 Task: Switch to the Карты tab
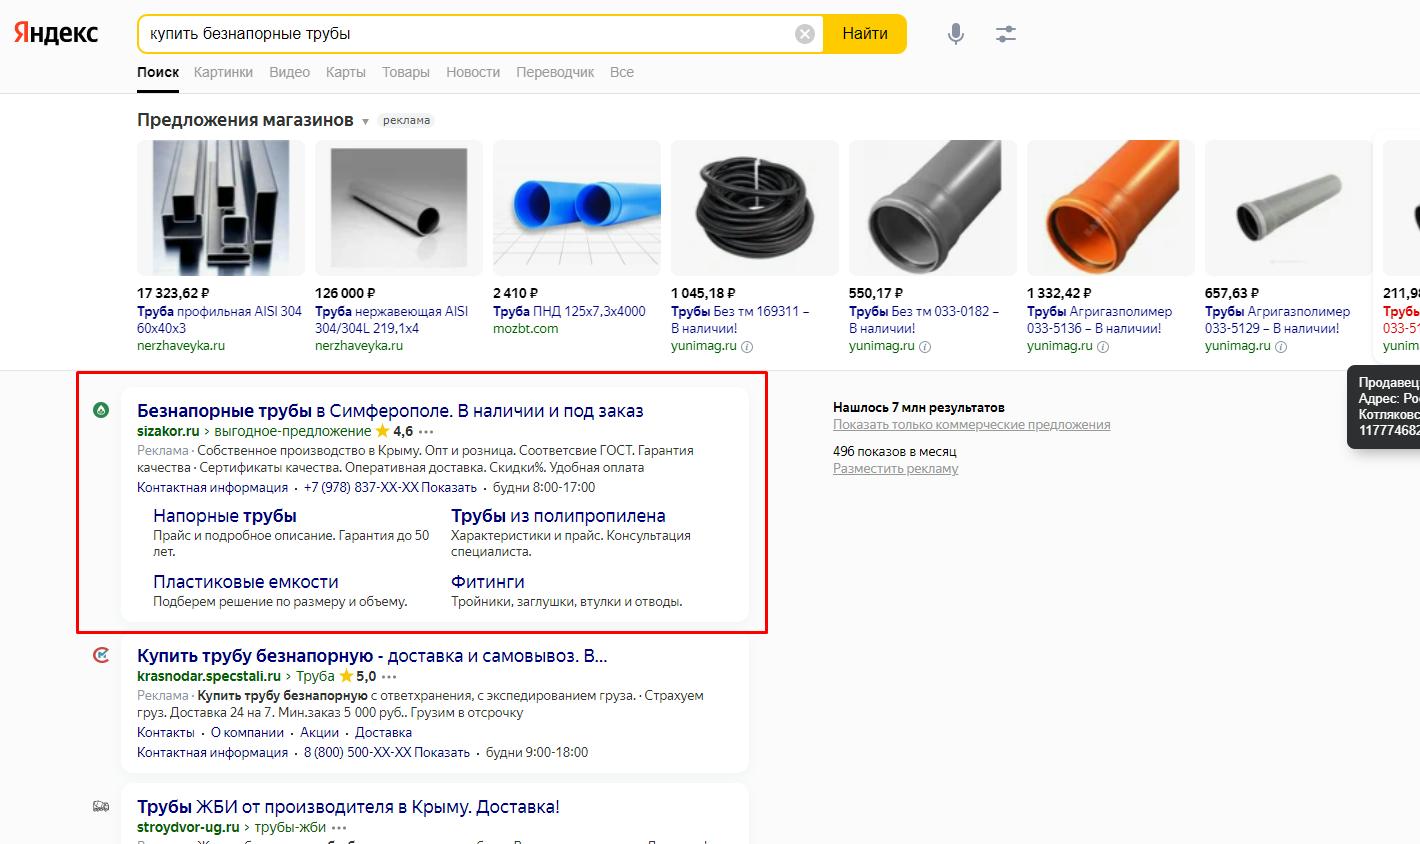click(x=345, y=72)
